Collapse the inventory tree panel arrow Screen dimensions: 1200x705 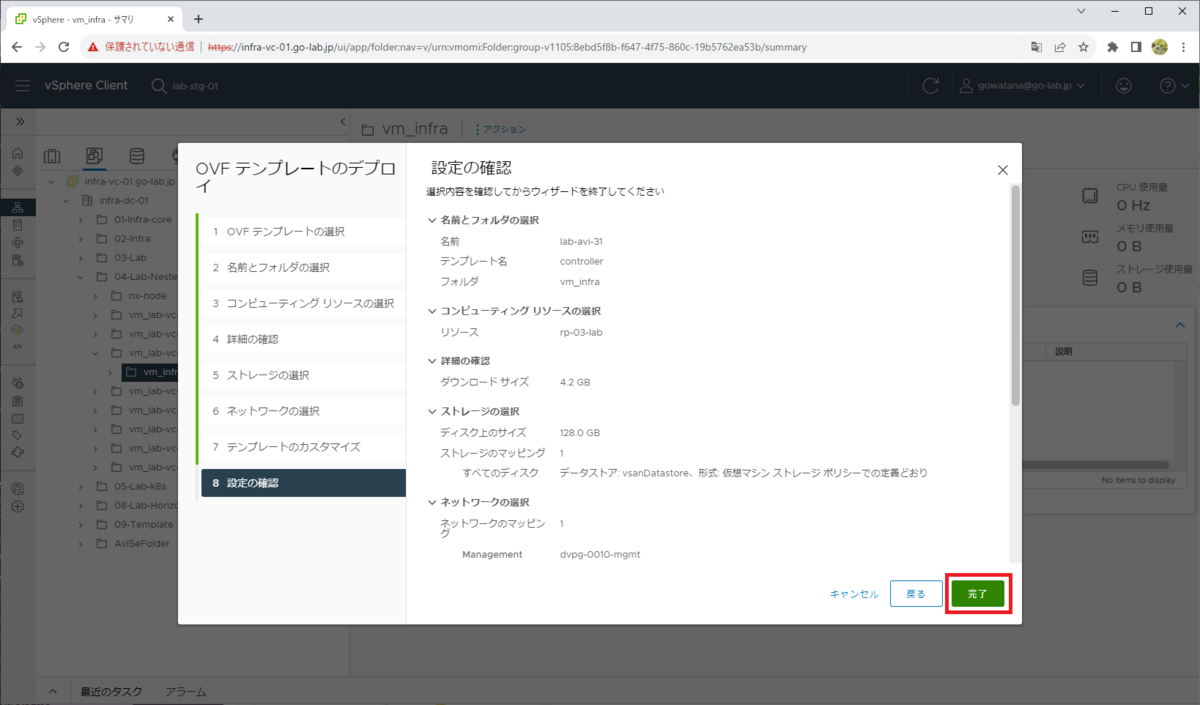pos(343,122)
